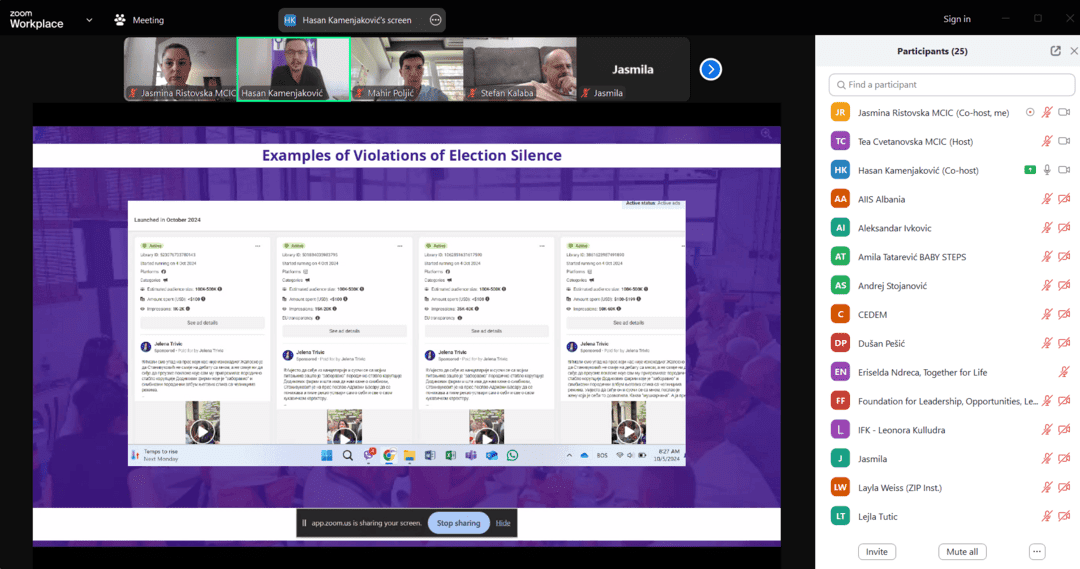Viewport: 1080px width, 569px height.
Task: Pop out the Participants panel
Action: (x=1055, y=51)
